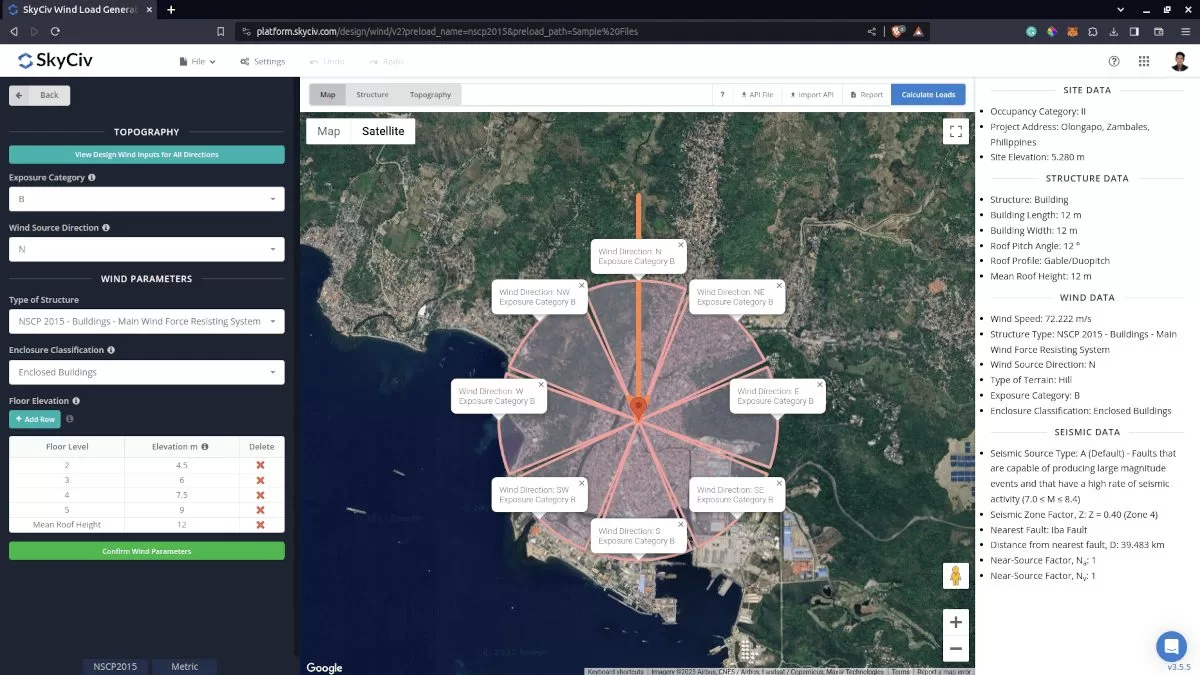Toggle the Metric units button

click(185, 666)
